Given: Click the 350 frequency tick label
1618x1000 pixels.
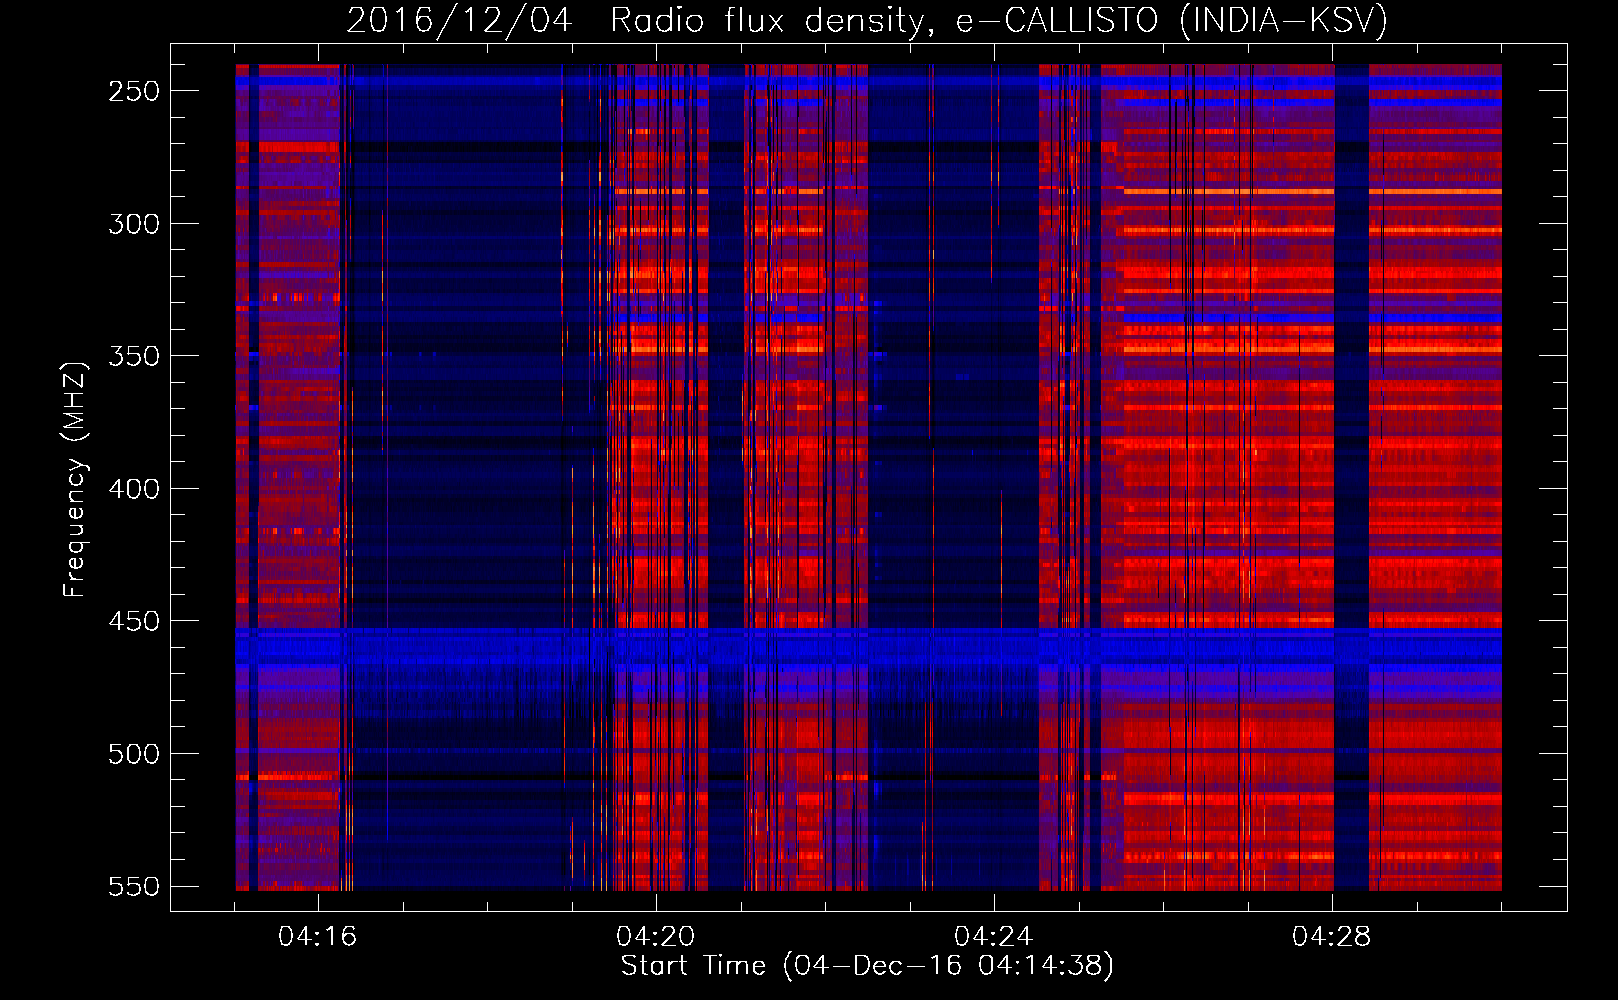Looking at the screenshot, I should (134, 356).
